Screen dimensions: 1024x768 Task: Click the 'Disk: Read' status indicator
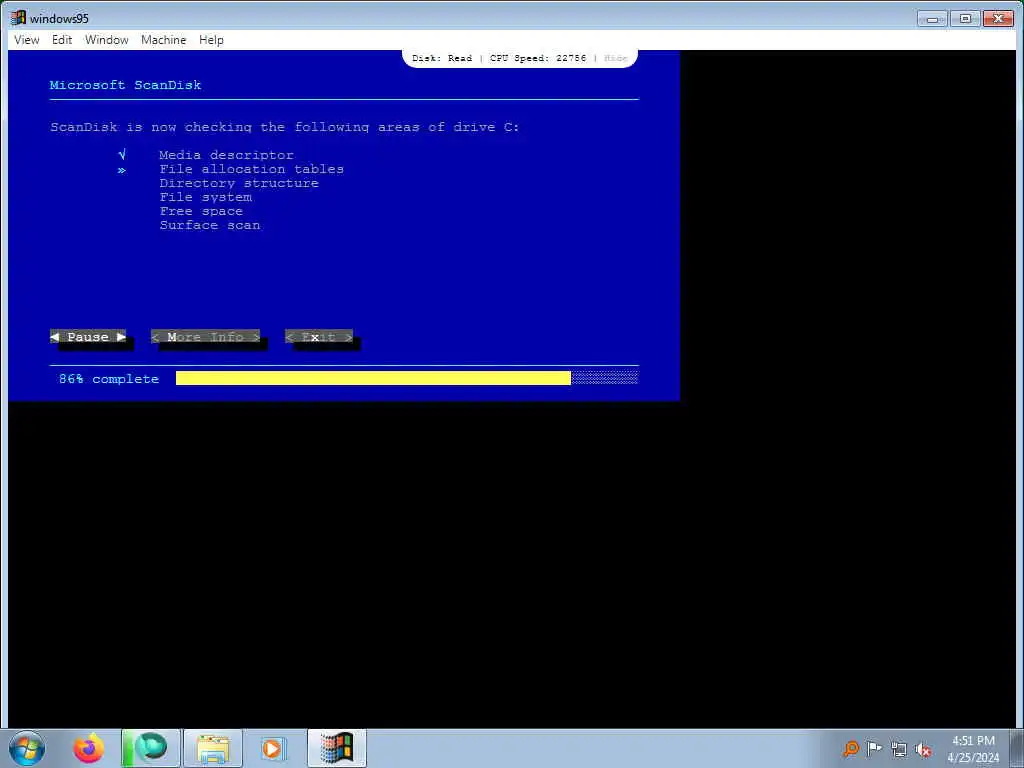(442, 58)
